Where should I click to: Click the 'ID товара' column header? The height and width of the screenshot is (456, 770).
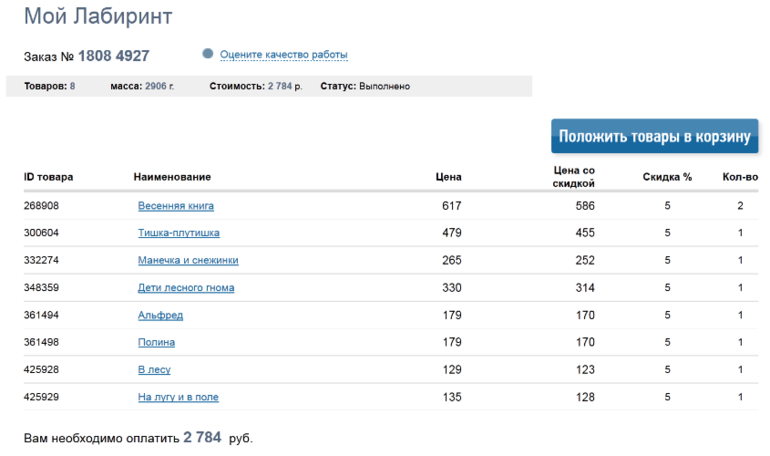[x=48, y=177]
